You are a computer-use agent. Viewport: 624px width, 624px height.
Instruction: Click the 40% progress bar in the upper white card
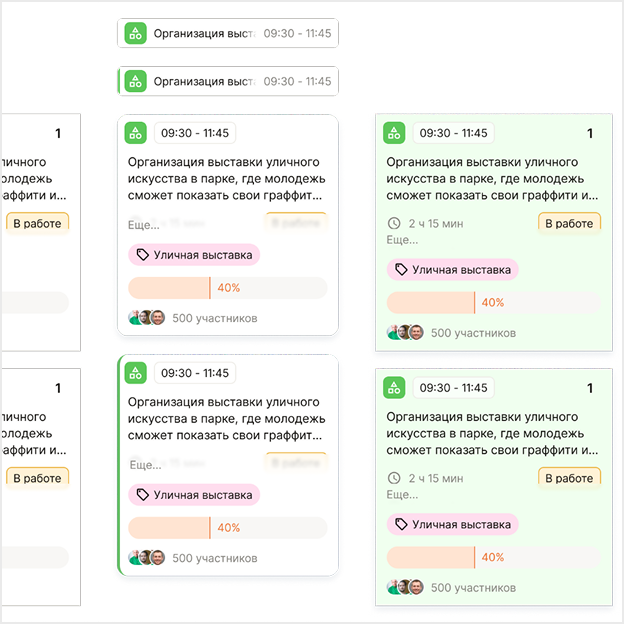pyautogui.click(x=228, y=288)
